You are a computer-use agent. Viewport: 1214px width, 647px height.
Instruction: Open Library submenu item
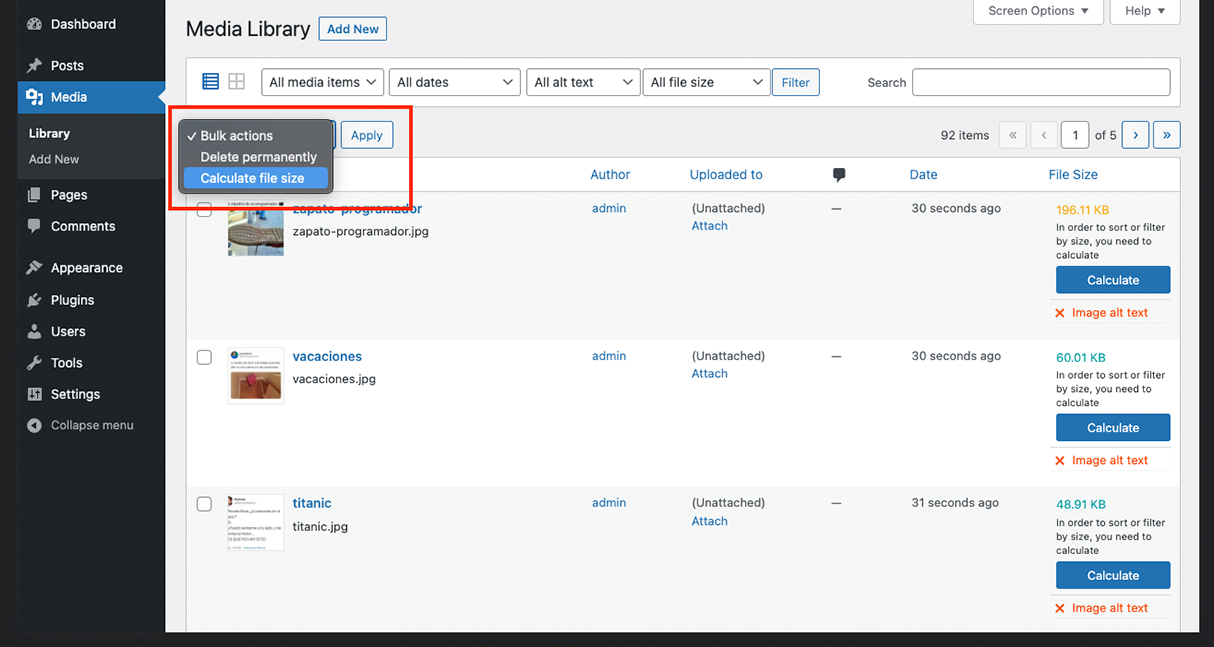point(49,133)
